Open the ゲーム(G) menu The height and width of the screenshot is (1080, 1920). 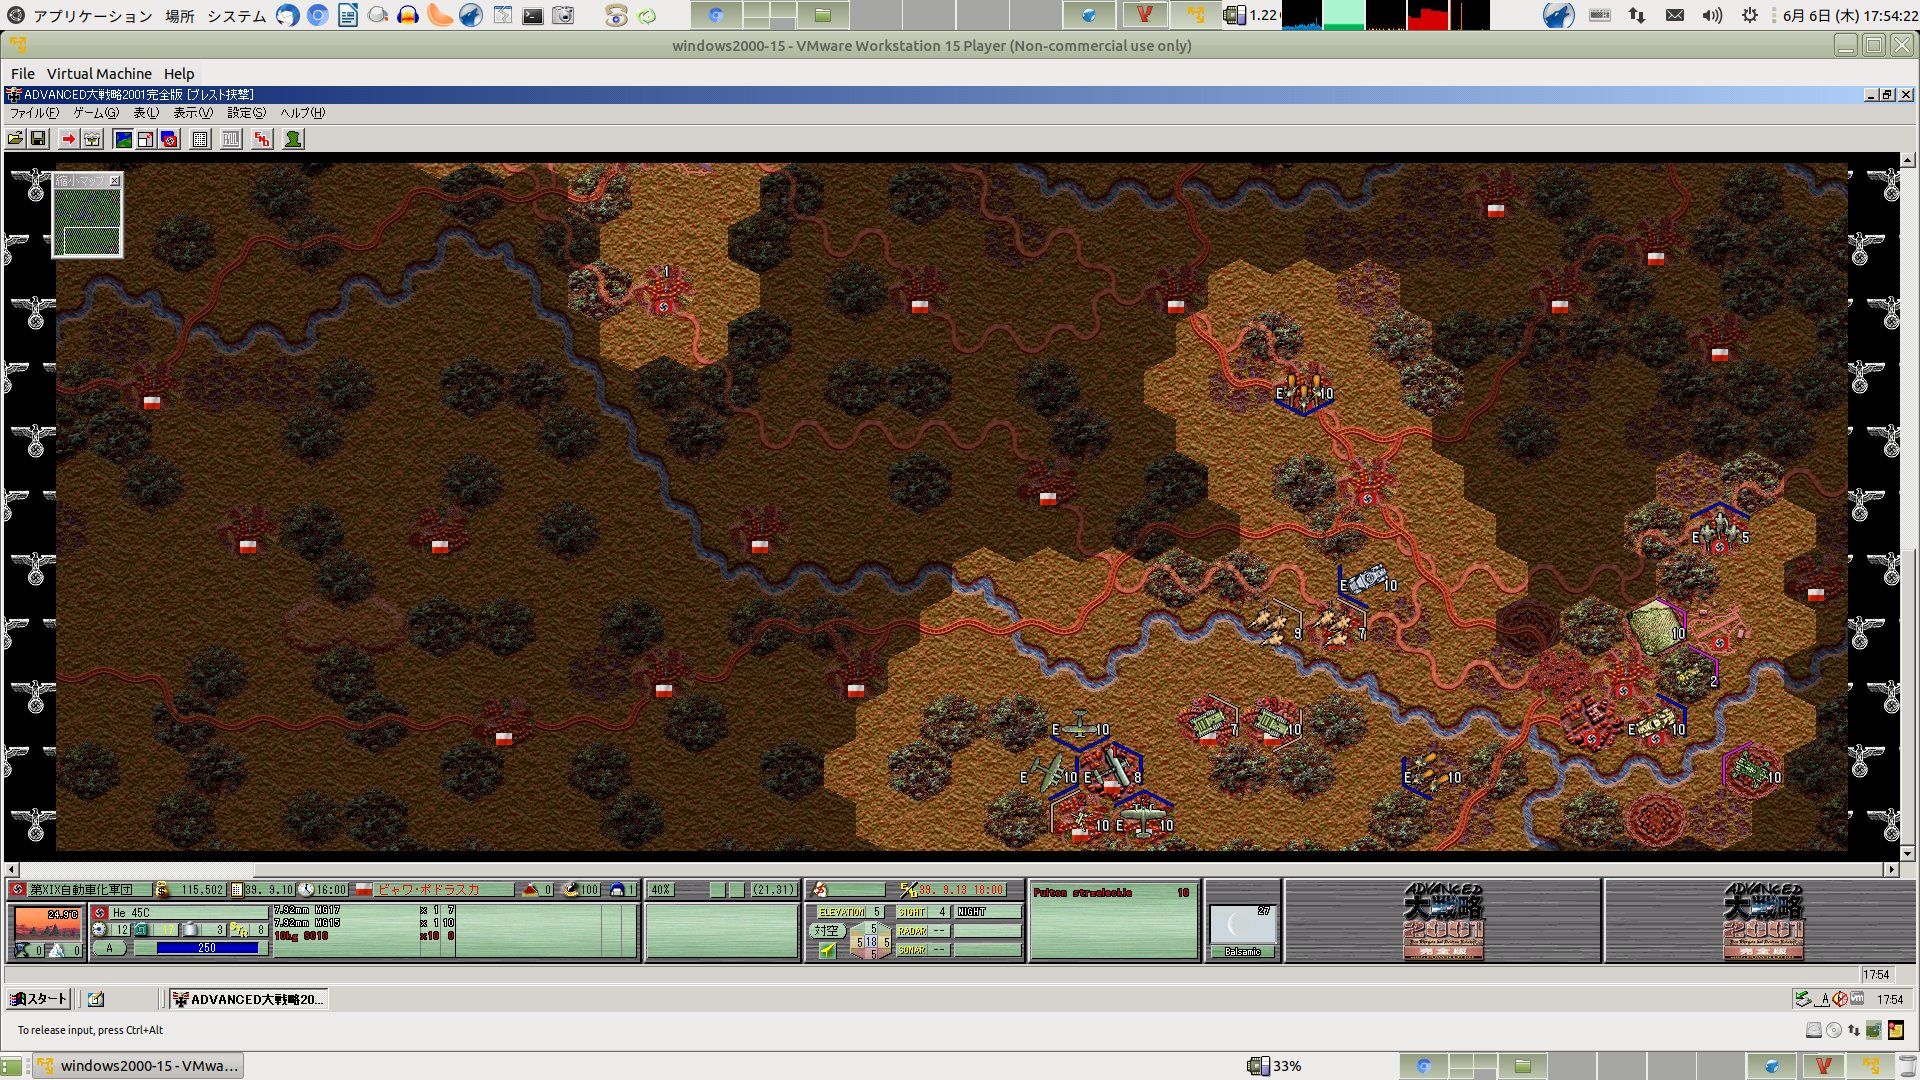tap(96, 113)
